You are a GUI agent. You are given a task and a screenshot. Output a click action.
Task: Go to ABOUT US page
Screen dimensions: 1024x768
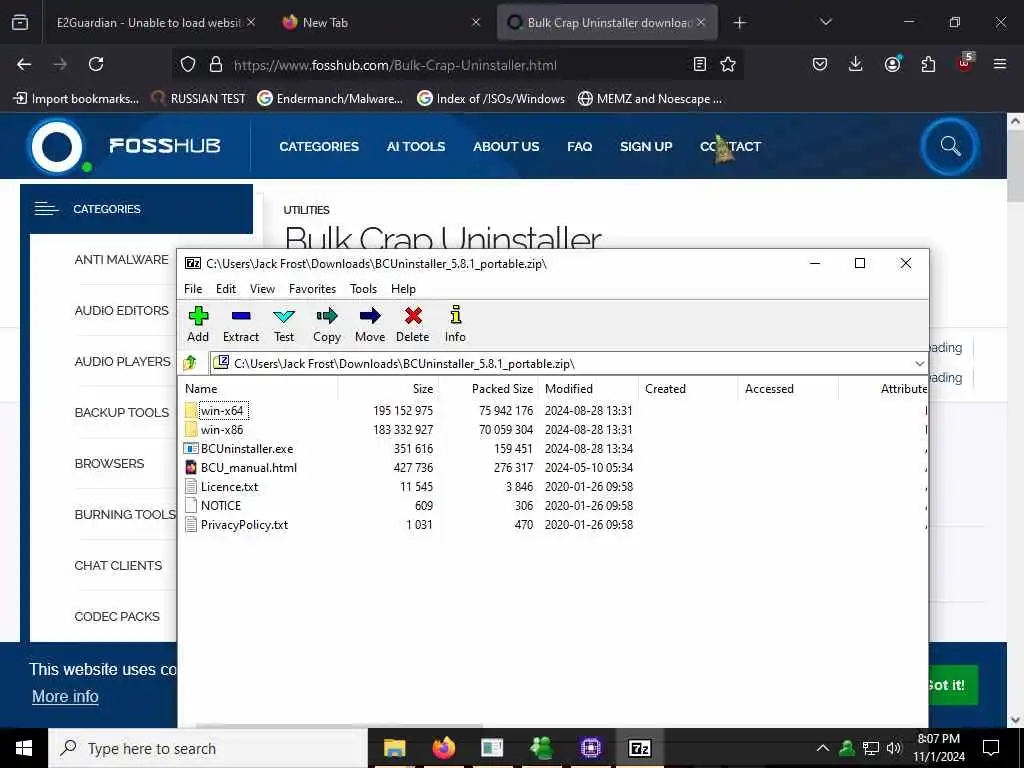coord(506,146)
